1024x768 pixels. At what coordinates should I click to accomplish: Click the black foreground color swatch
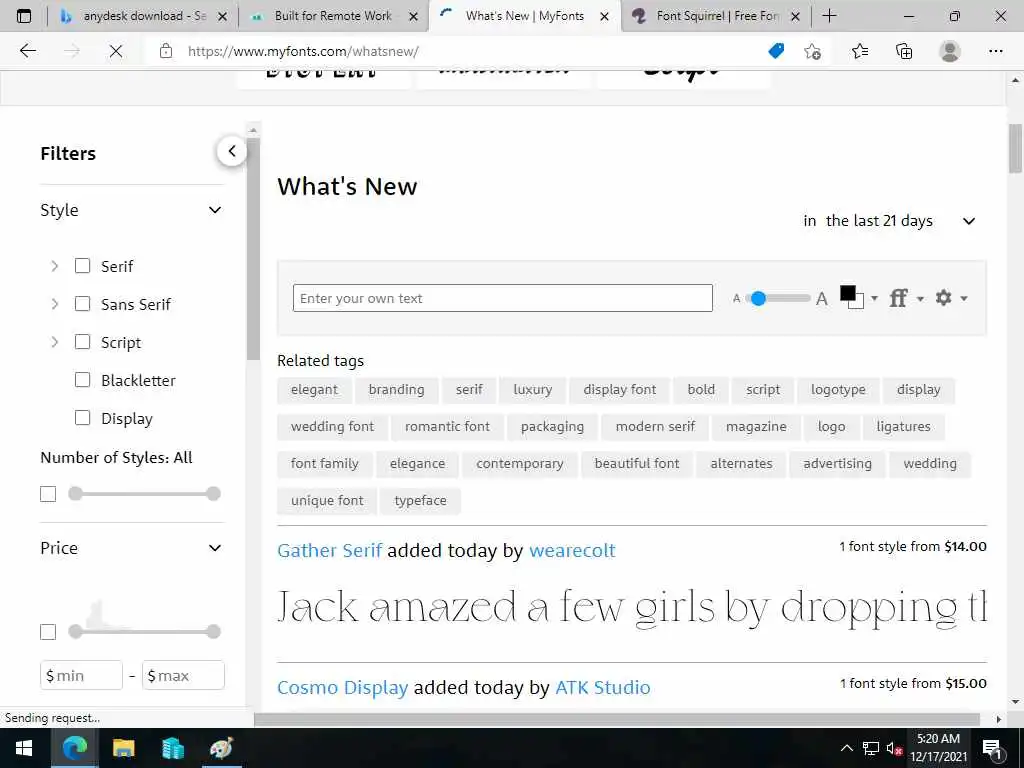pos(848,294)
